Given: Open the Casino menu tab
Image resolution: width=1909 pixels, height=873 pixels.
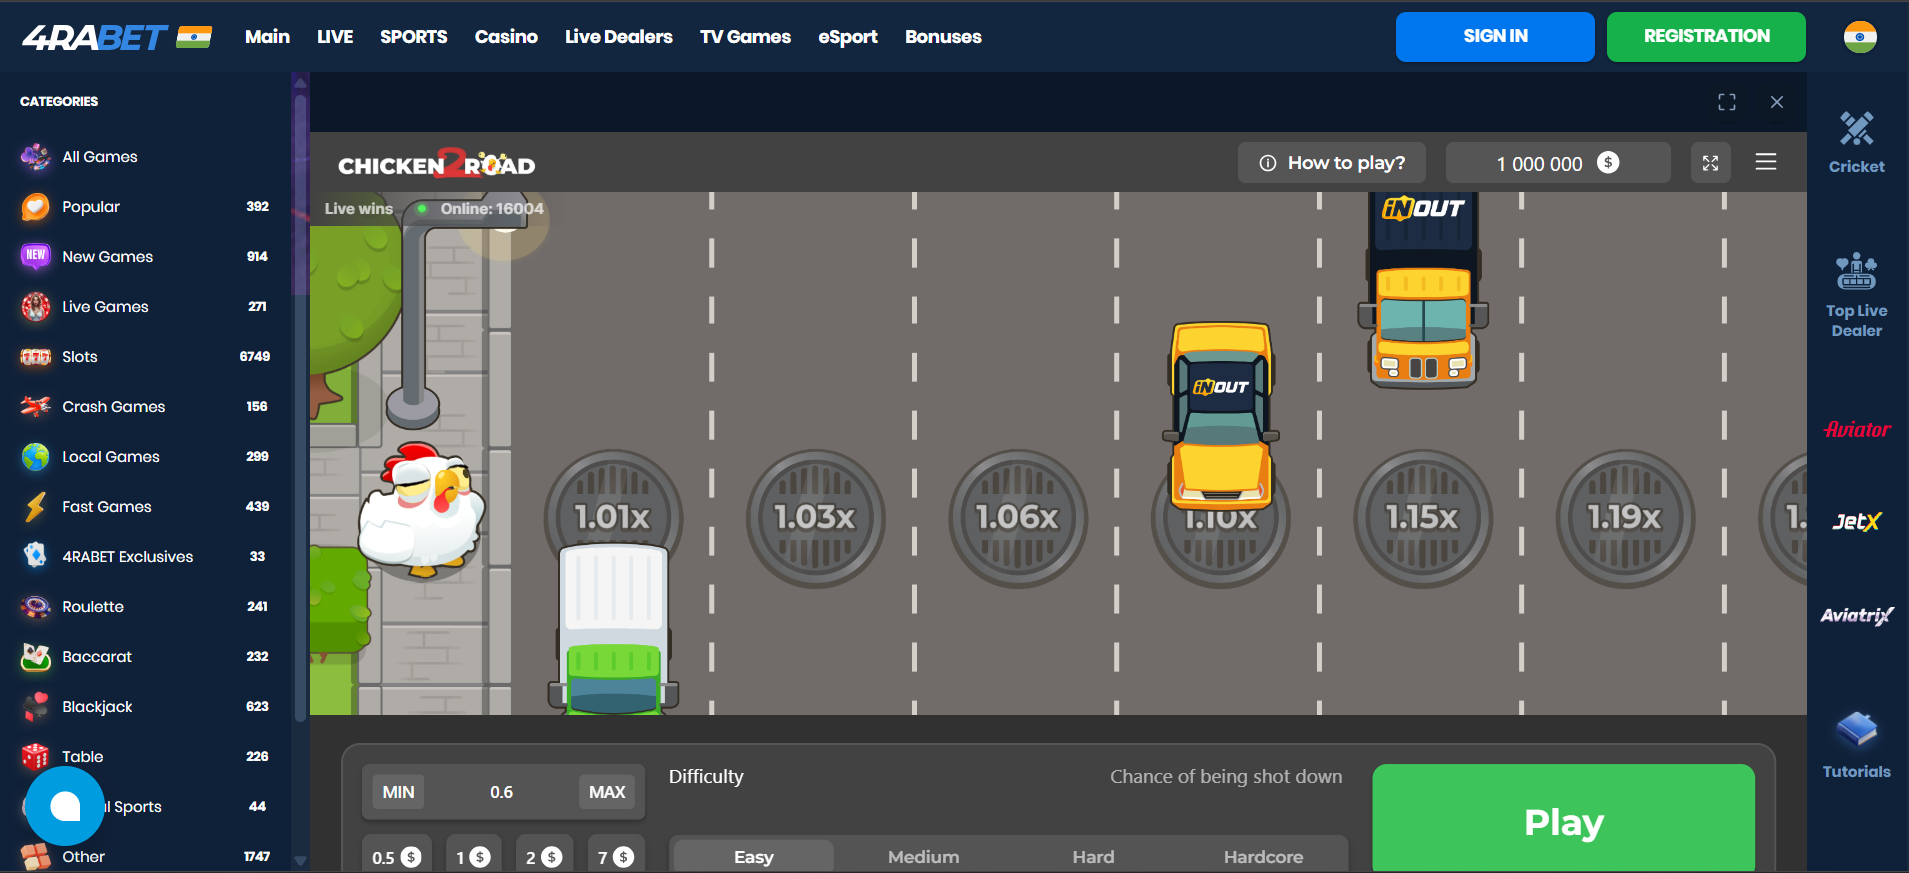Looking at the screenshot, I should [x=506, y=37].
